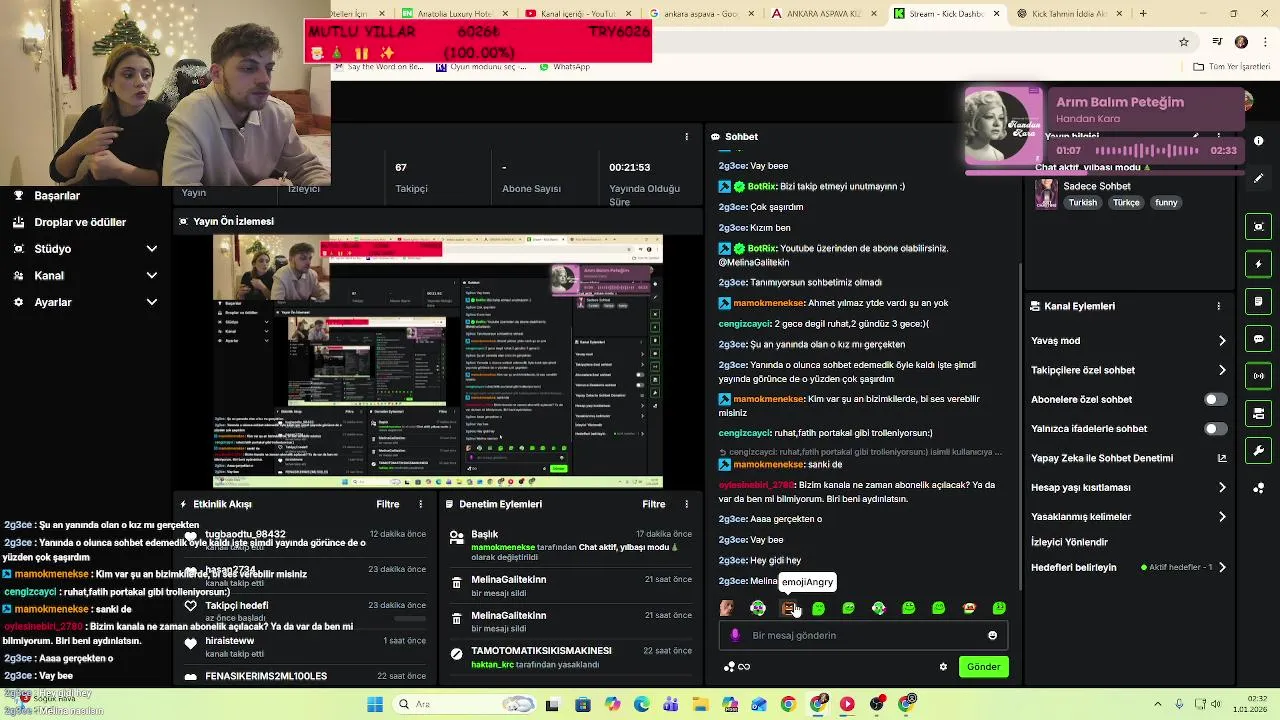Open Kanal Eylemleri three-dot menu
Screen dimensions: 1280x720
[x=1218, y=306]
